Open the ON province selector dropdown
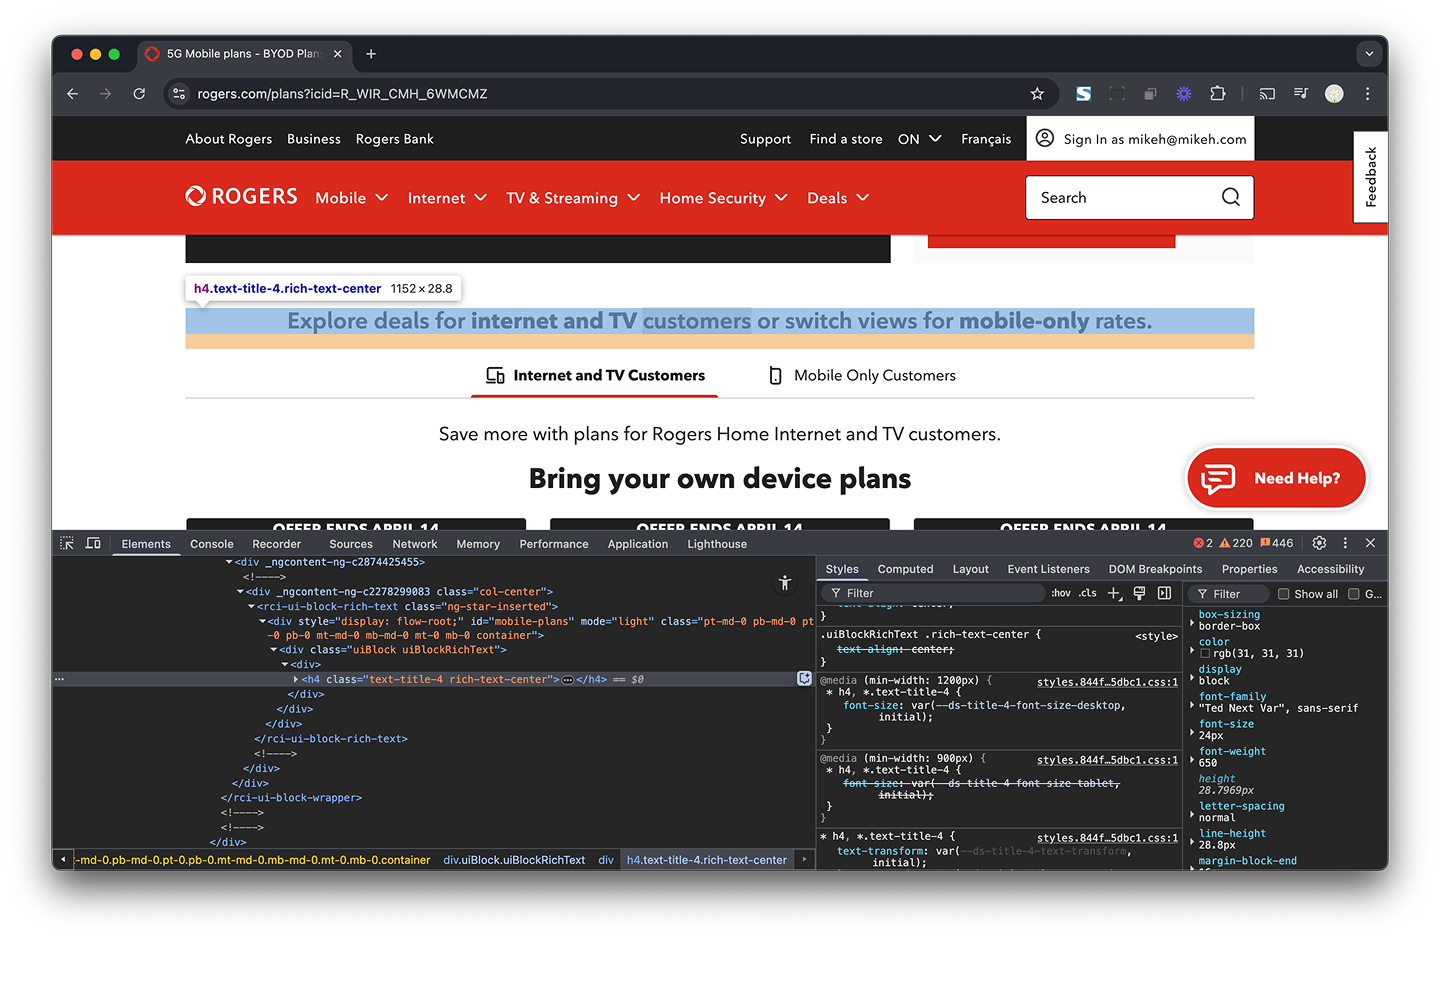The height and width of the screenshot is (992, 1440). 919,139
